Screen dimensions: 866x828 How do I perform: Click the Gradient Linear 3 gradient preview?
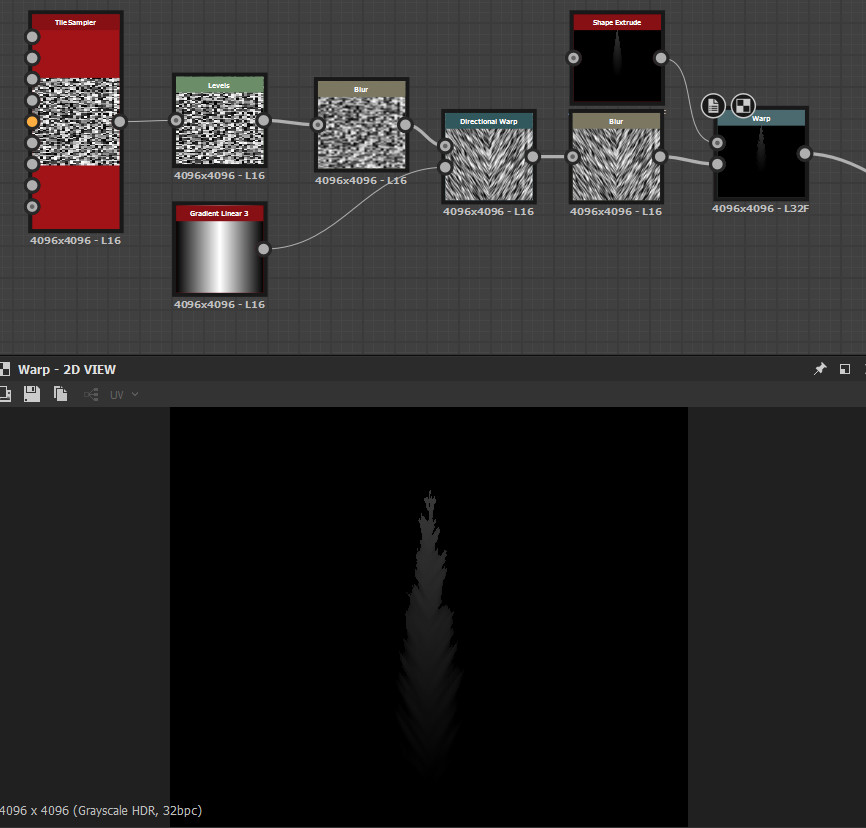coord(219,253)
